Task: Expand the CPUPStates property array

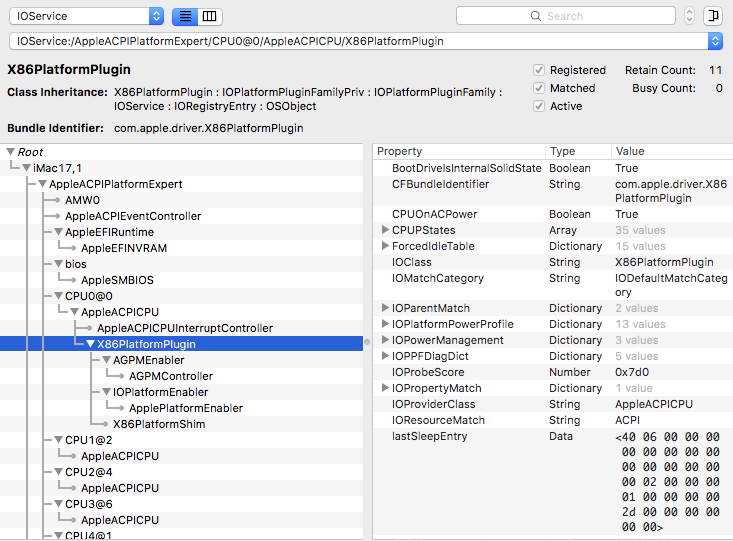Action: pos(386,230)
